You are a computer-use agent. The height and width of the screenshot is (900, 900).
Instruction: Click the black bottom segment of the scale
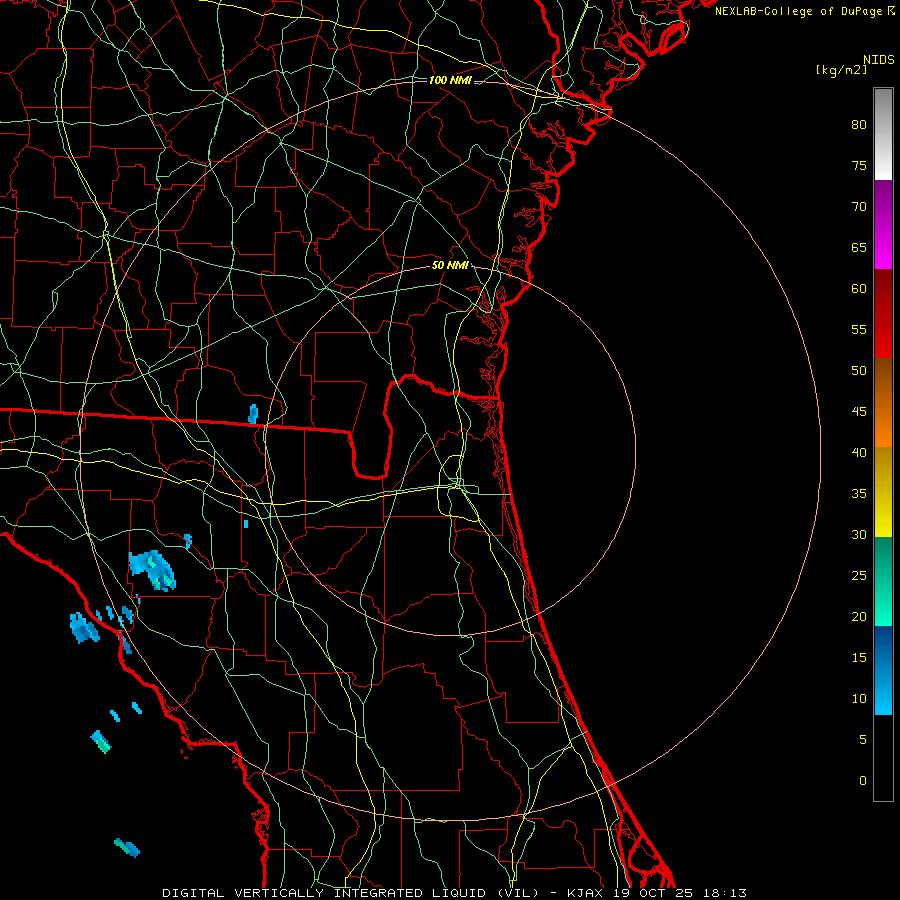(883, 758)
